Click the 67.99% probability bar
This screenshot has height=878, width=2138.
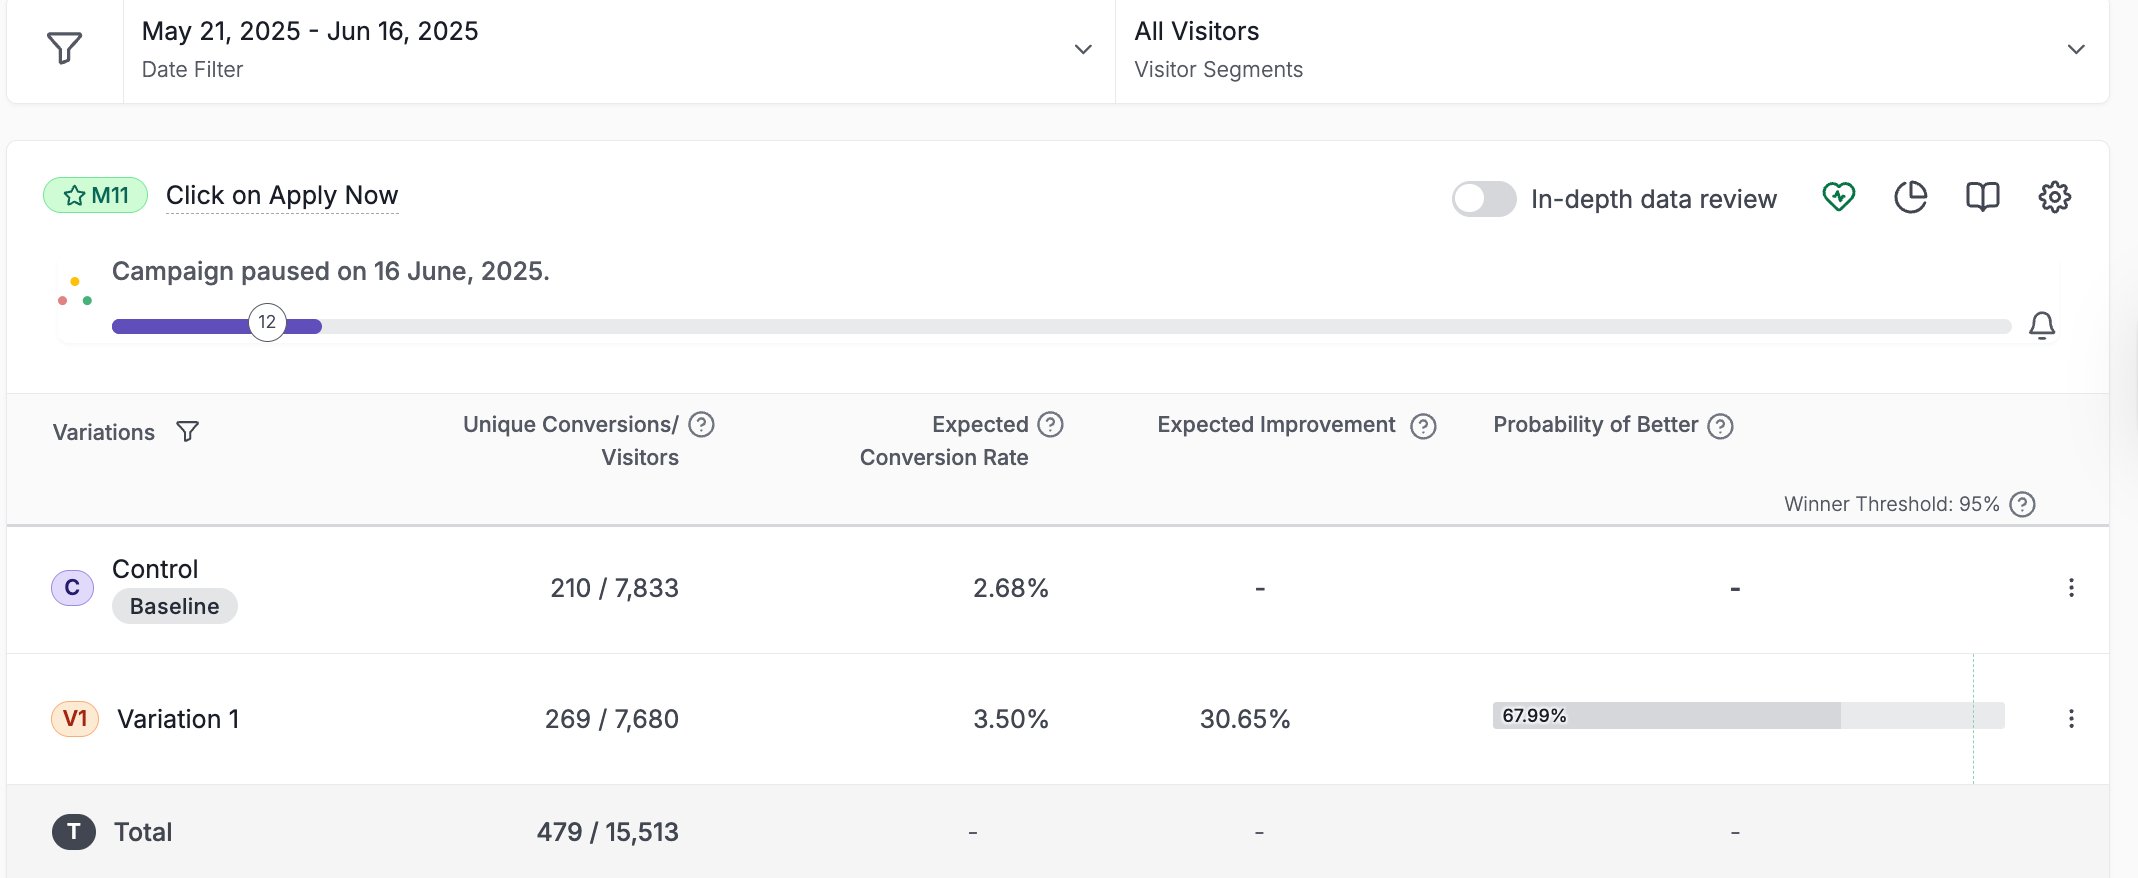[x=1748, y=715]
